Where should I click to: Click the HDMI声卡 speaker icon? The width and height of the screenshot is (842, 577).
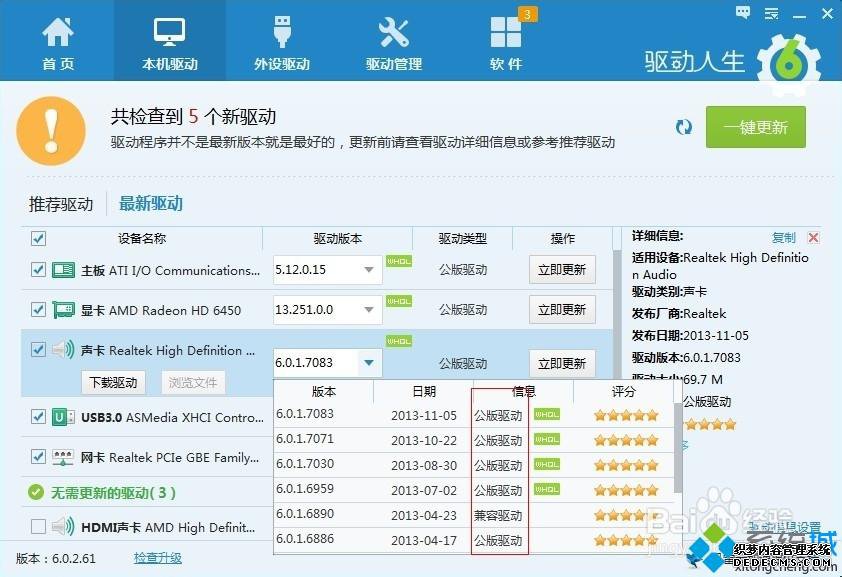(x=63, y=527)
